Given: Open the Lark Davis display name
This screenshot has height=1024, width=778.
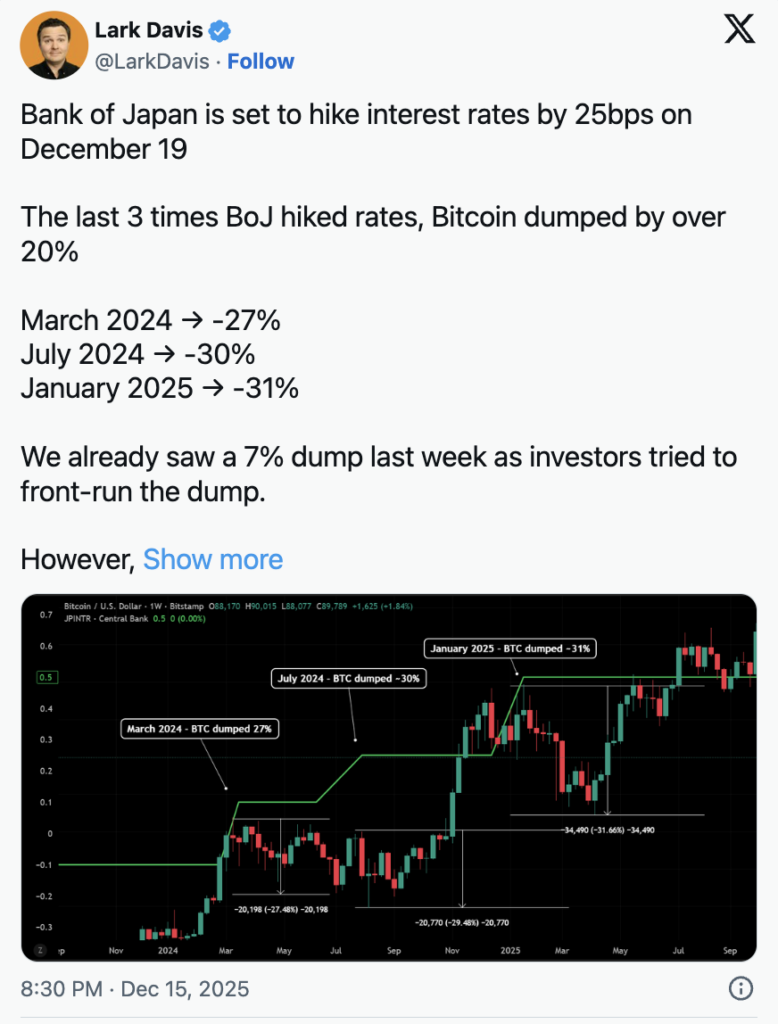Looking at the screenshot, I should coord(149,29).
